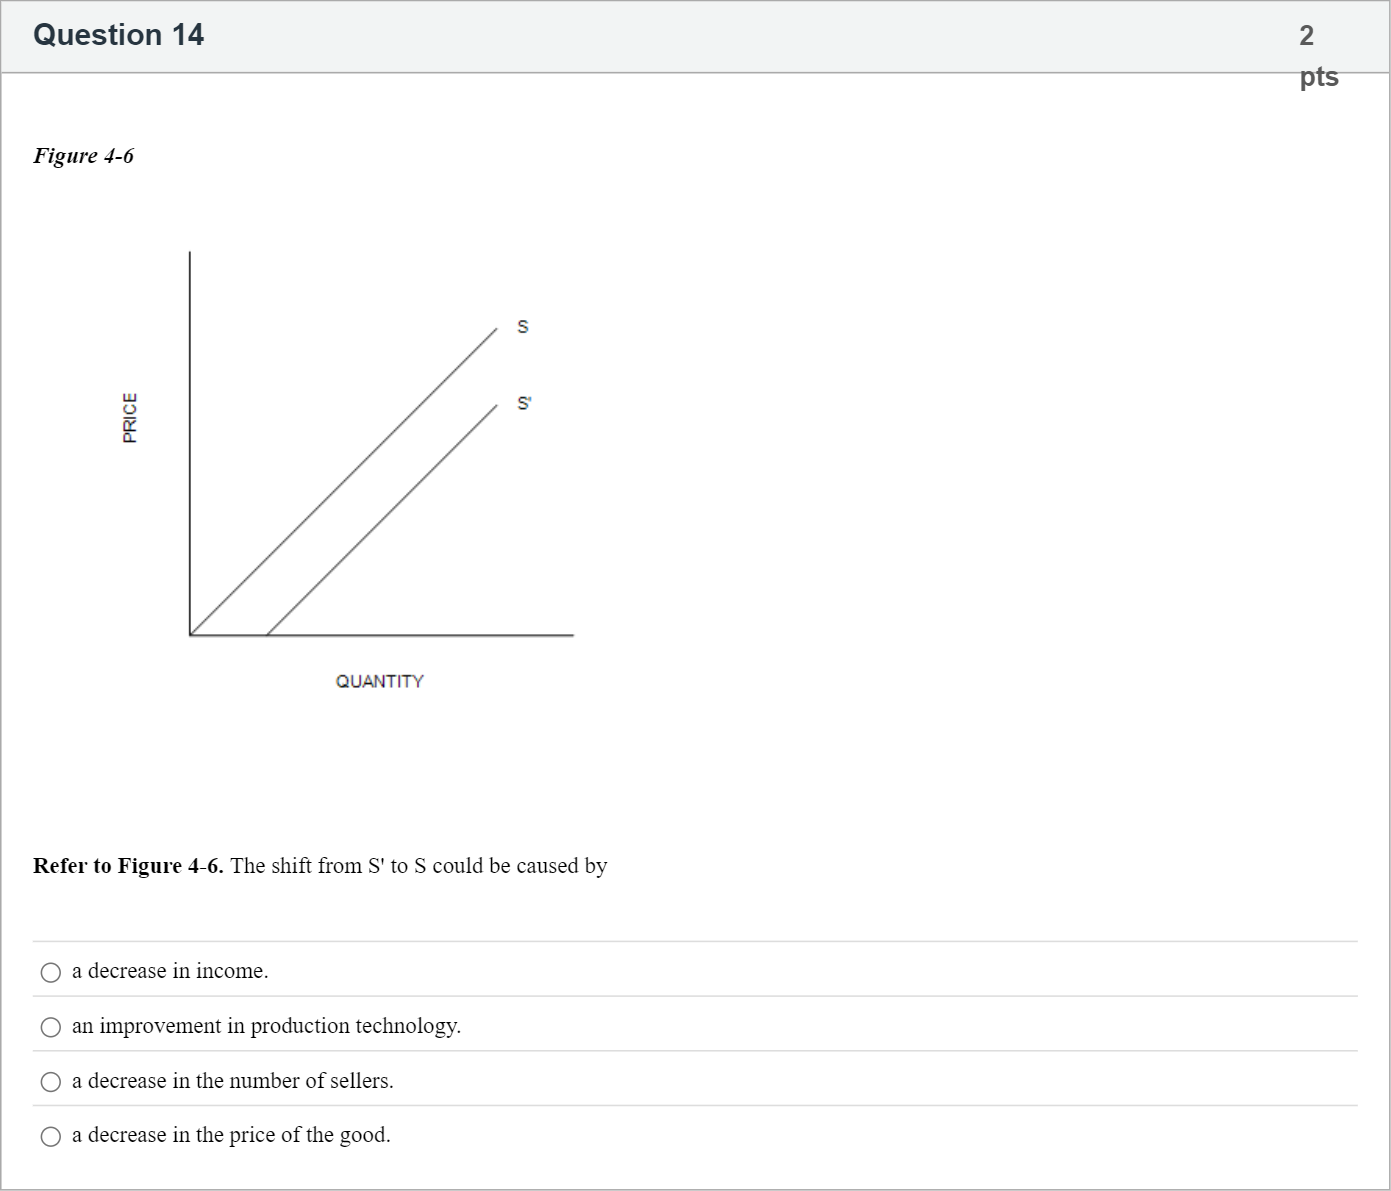Image resolution: width=1391 pixels, height=1191 pixels.
Task: Pick 'a decrease in the price of the good'
Action: coord(49,1136)
